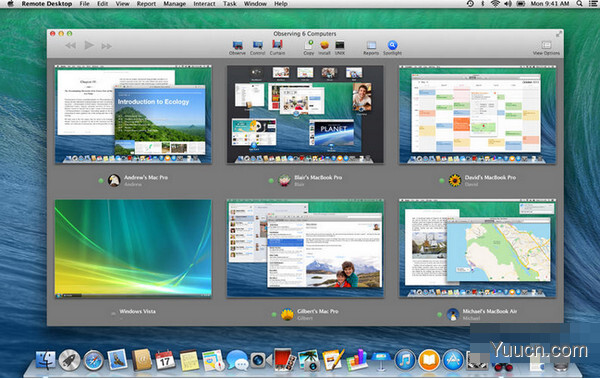Open the Task menu

(x=230, y=4)
